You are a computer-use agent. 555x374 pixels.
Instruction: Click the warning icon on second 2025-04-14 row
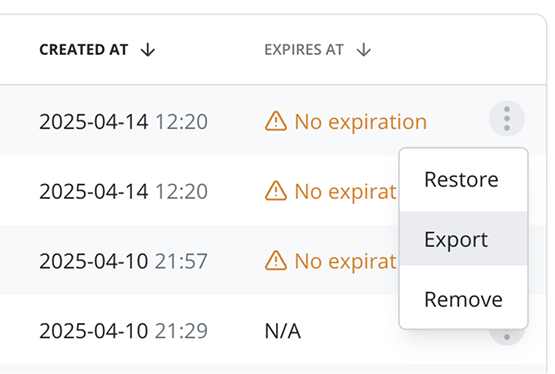pyautogui.click(x=276, y=191)
